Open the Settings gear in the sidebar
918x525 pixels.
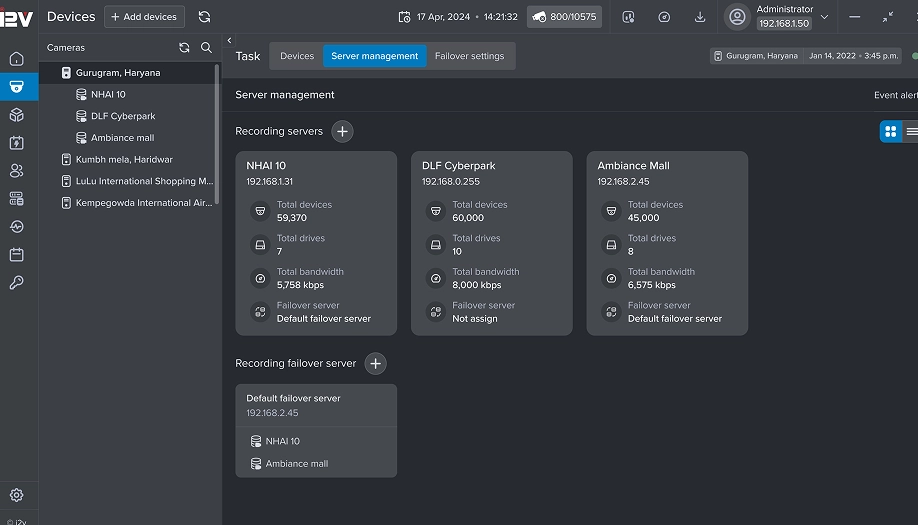point(16,495)
